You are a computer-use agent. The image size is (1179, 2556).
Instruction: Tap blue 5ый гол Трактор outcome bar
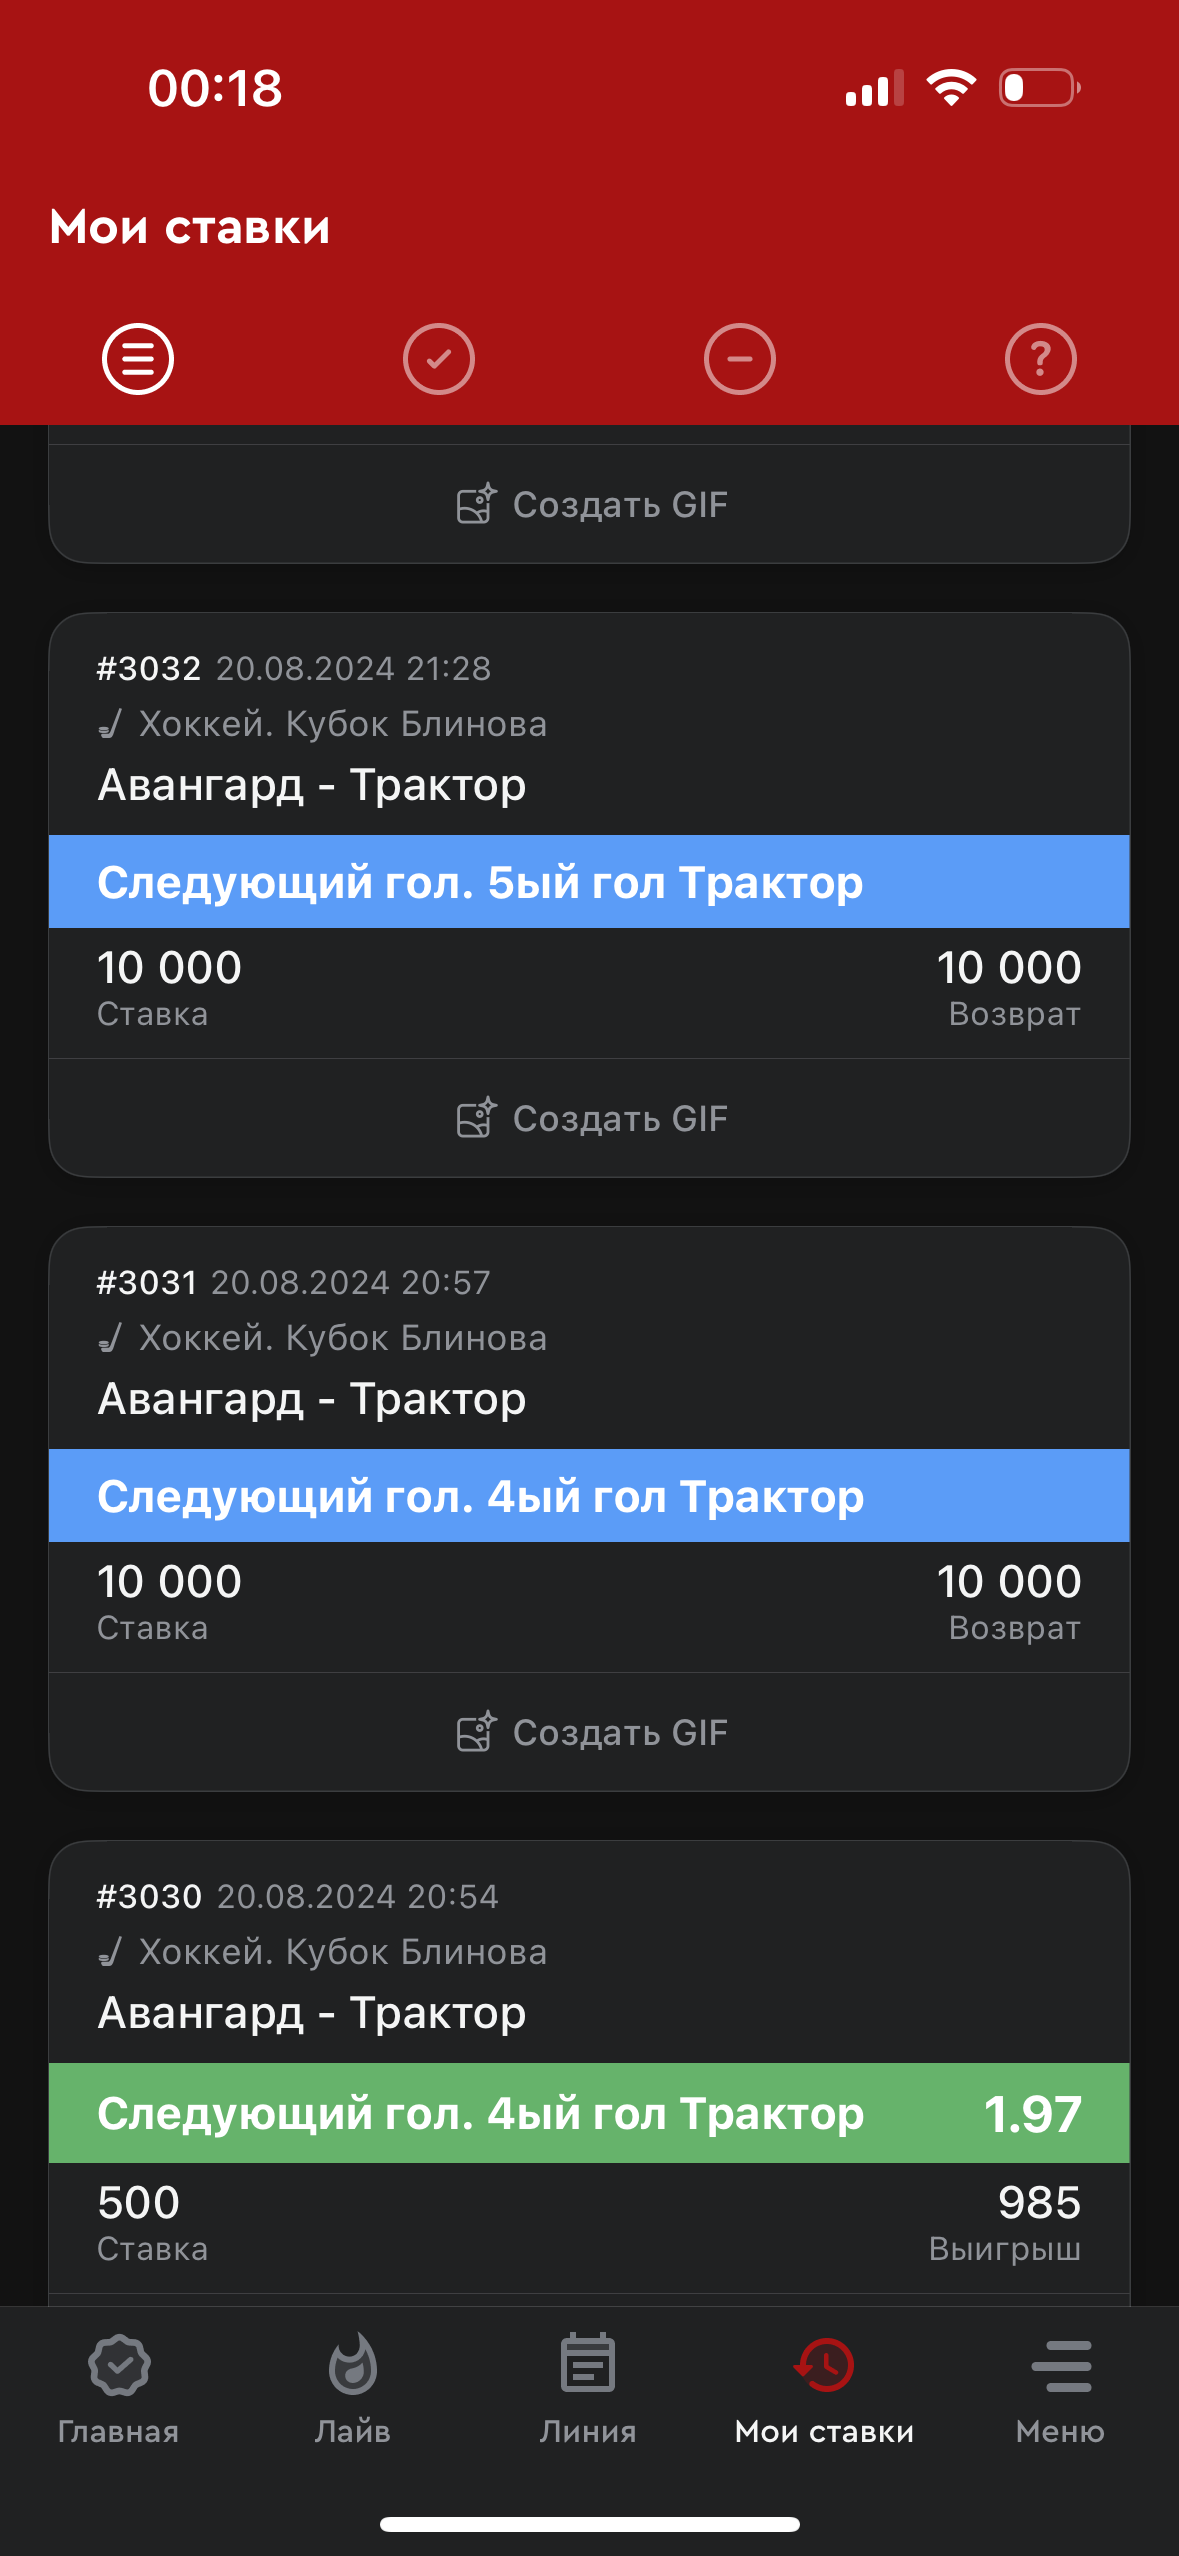point(589,882)
